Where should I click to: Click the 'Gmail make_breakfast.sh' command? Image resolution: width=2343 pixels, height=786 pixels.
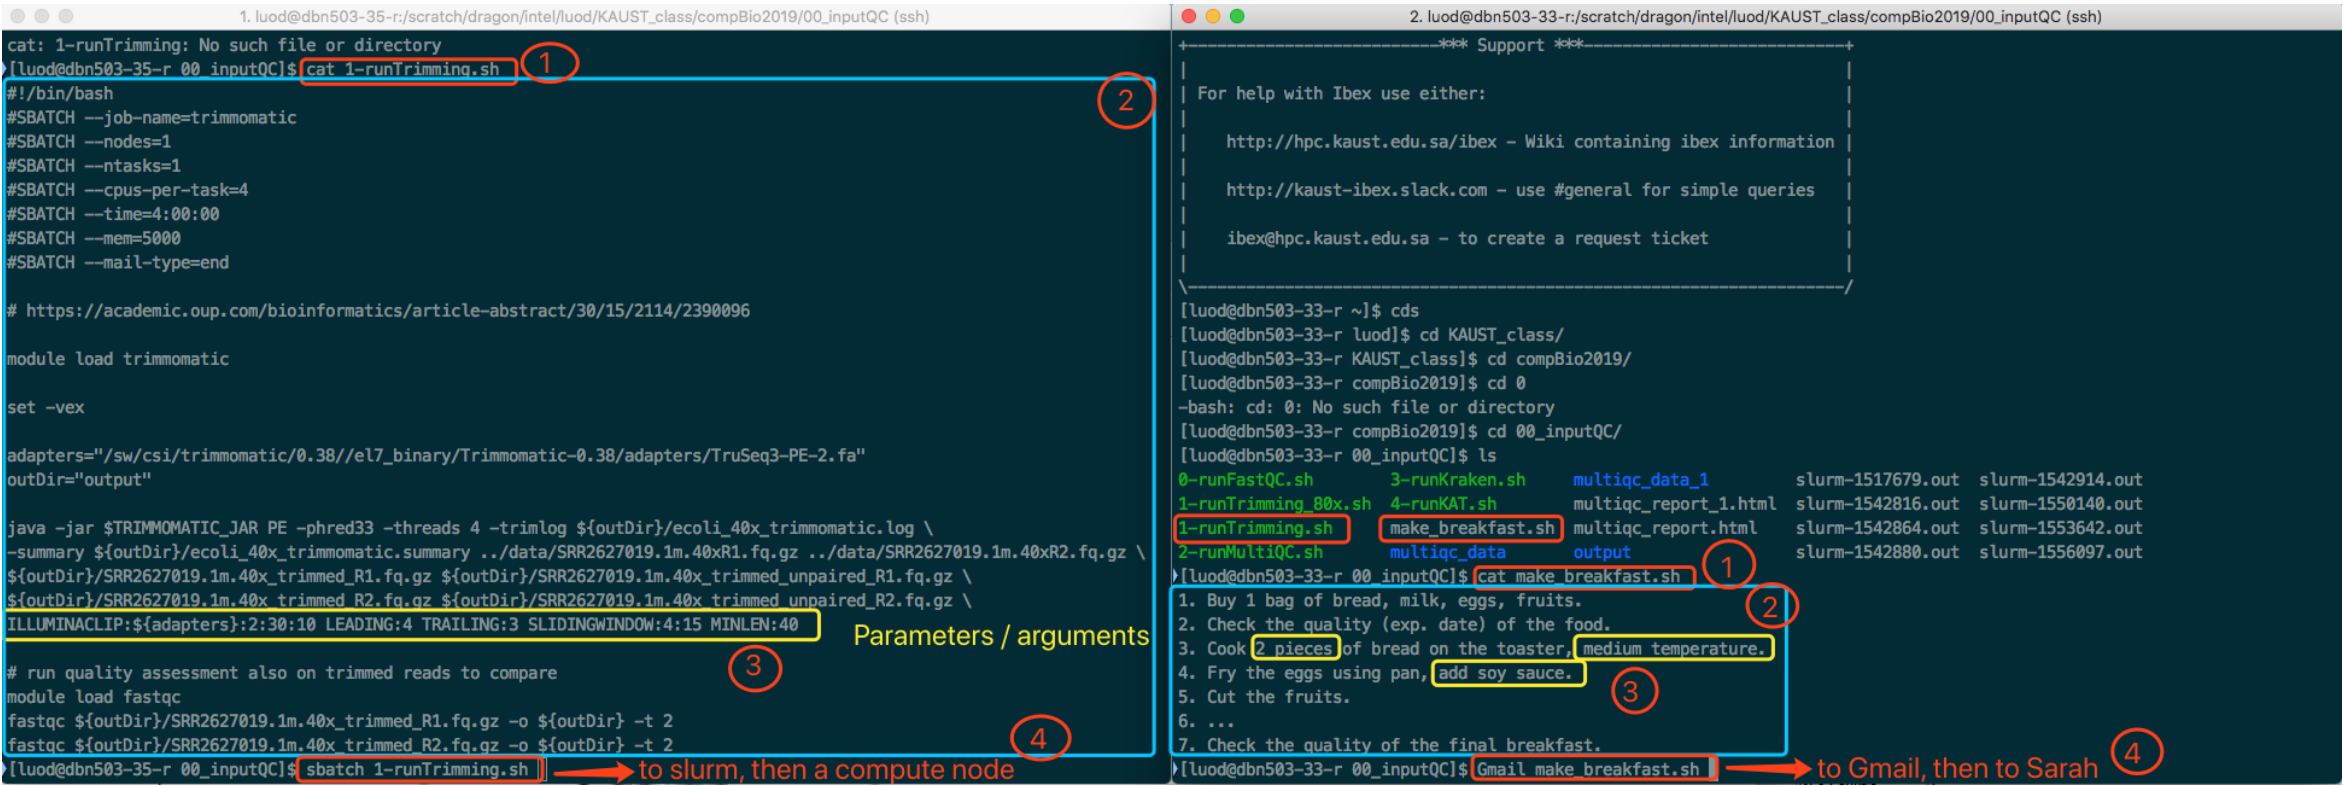pos(1589,769)
